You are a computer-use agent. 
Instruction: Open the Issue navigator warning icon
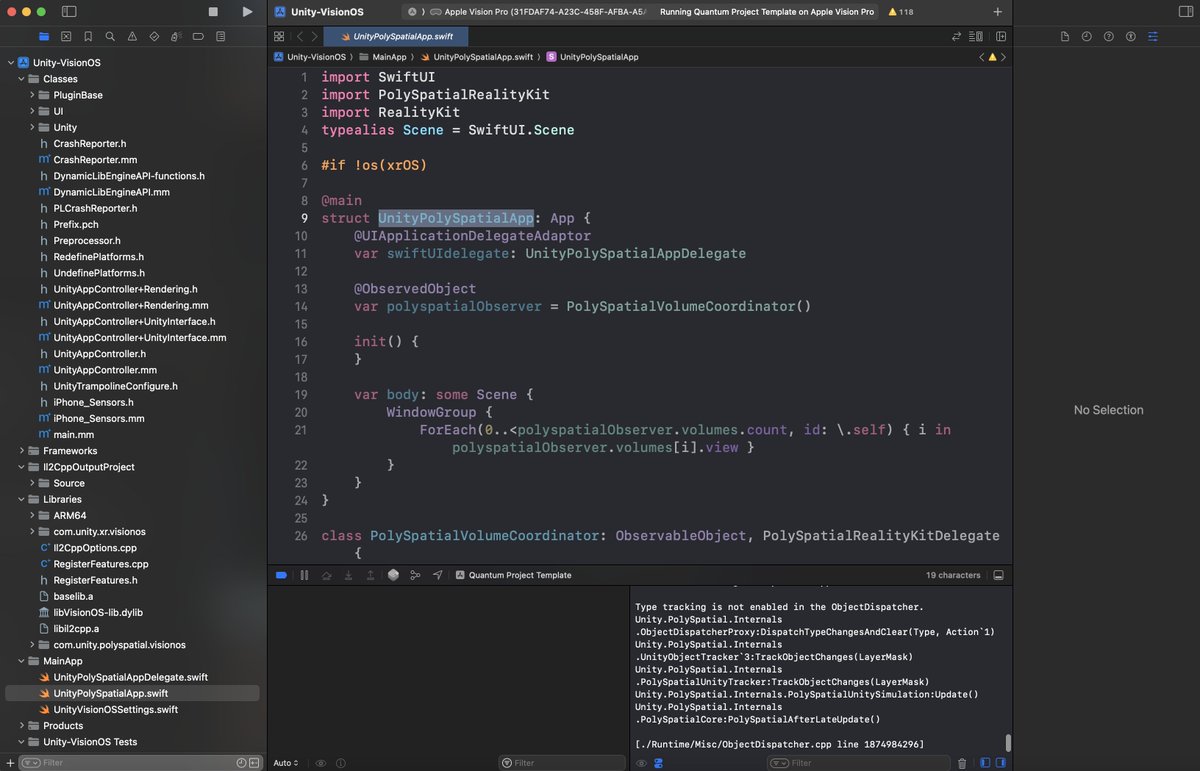[132, 36]
